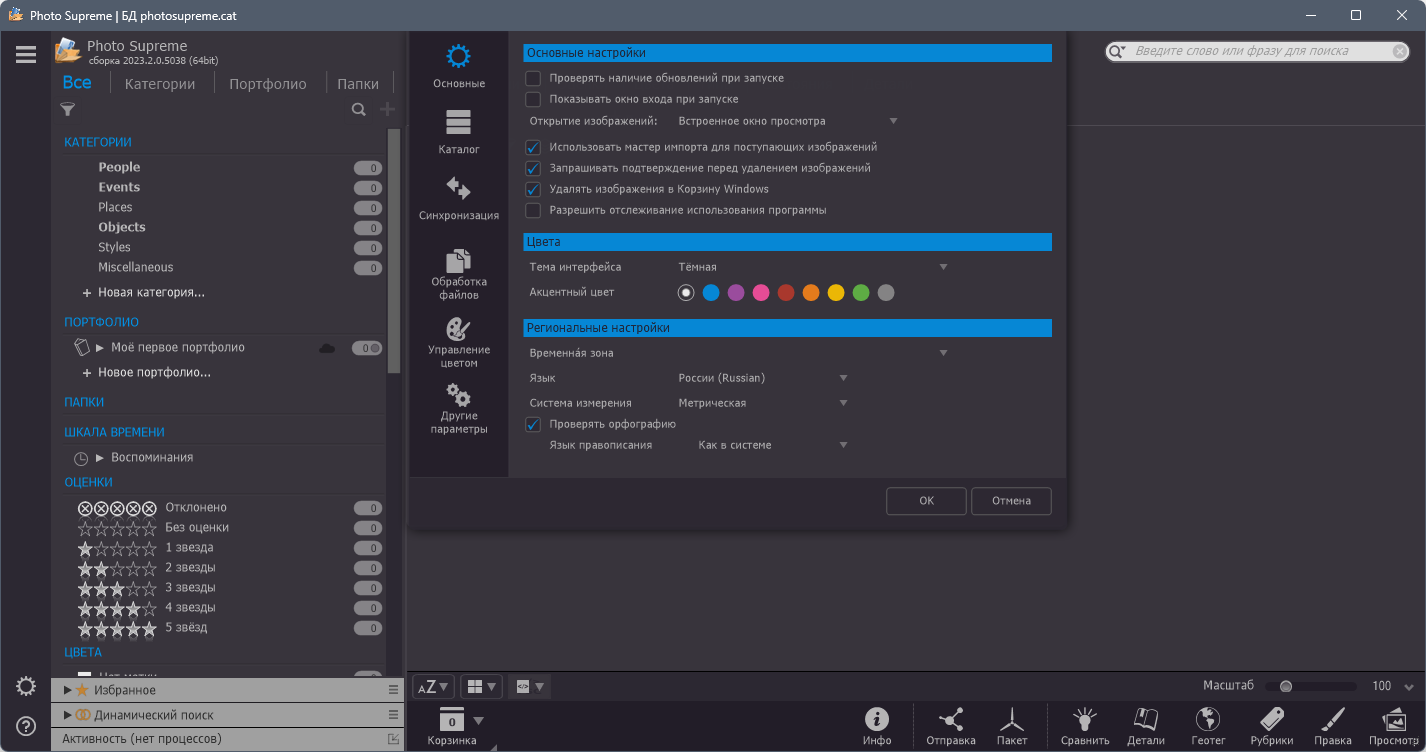Switch to the Категории tab

(160, 84)
